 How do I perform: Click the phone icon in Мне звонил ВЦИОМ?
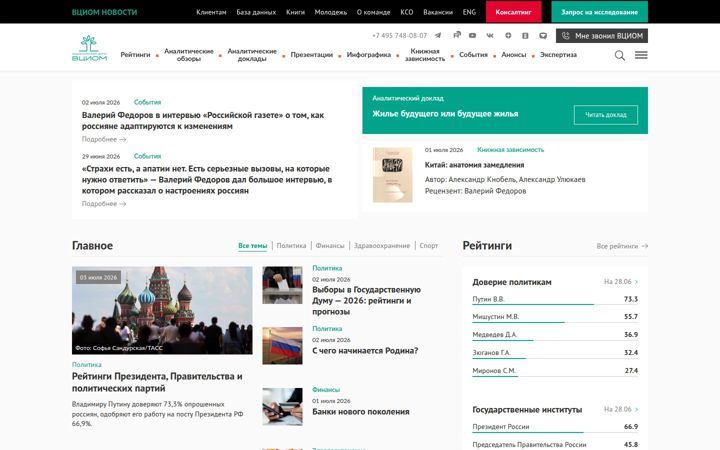(x=565, y=36)
